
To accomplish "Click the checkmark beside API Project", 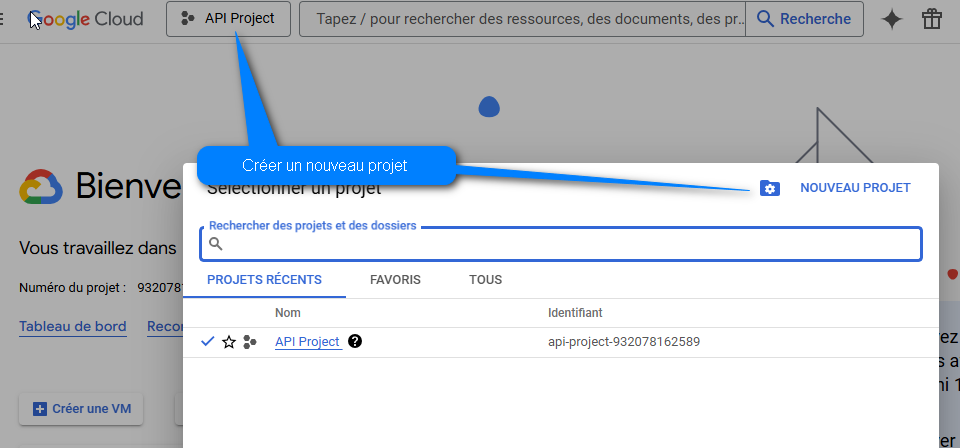I will (x=208, y=342).
